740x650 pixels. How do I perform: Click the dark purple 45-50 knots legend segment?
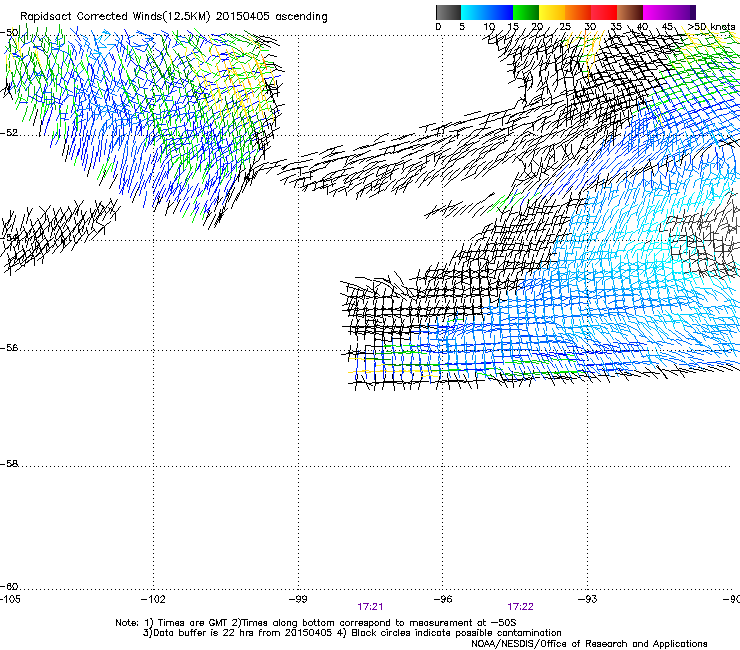click(x=682, y=12)
